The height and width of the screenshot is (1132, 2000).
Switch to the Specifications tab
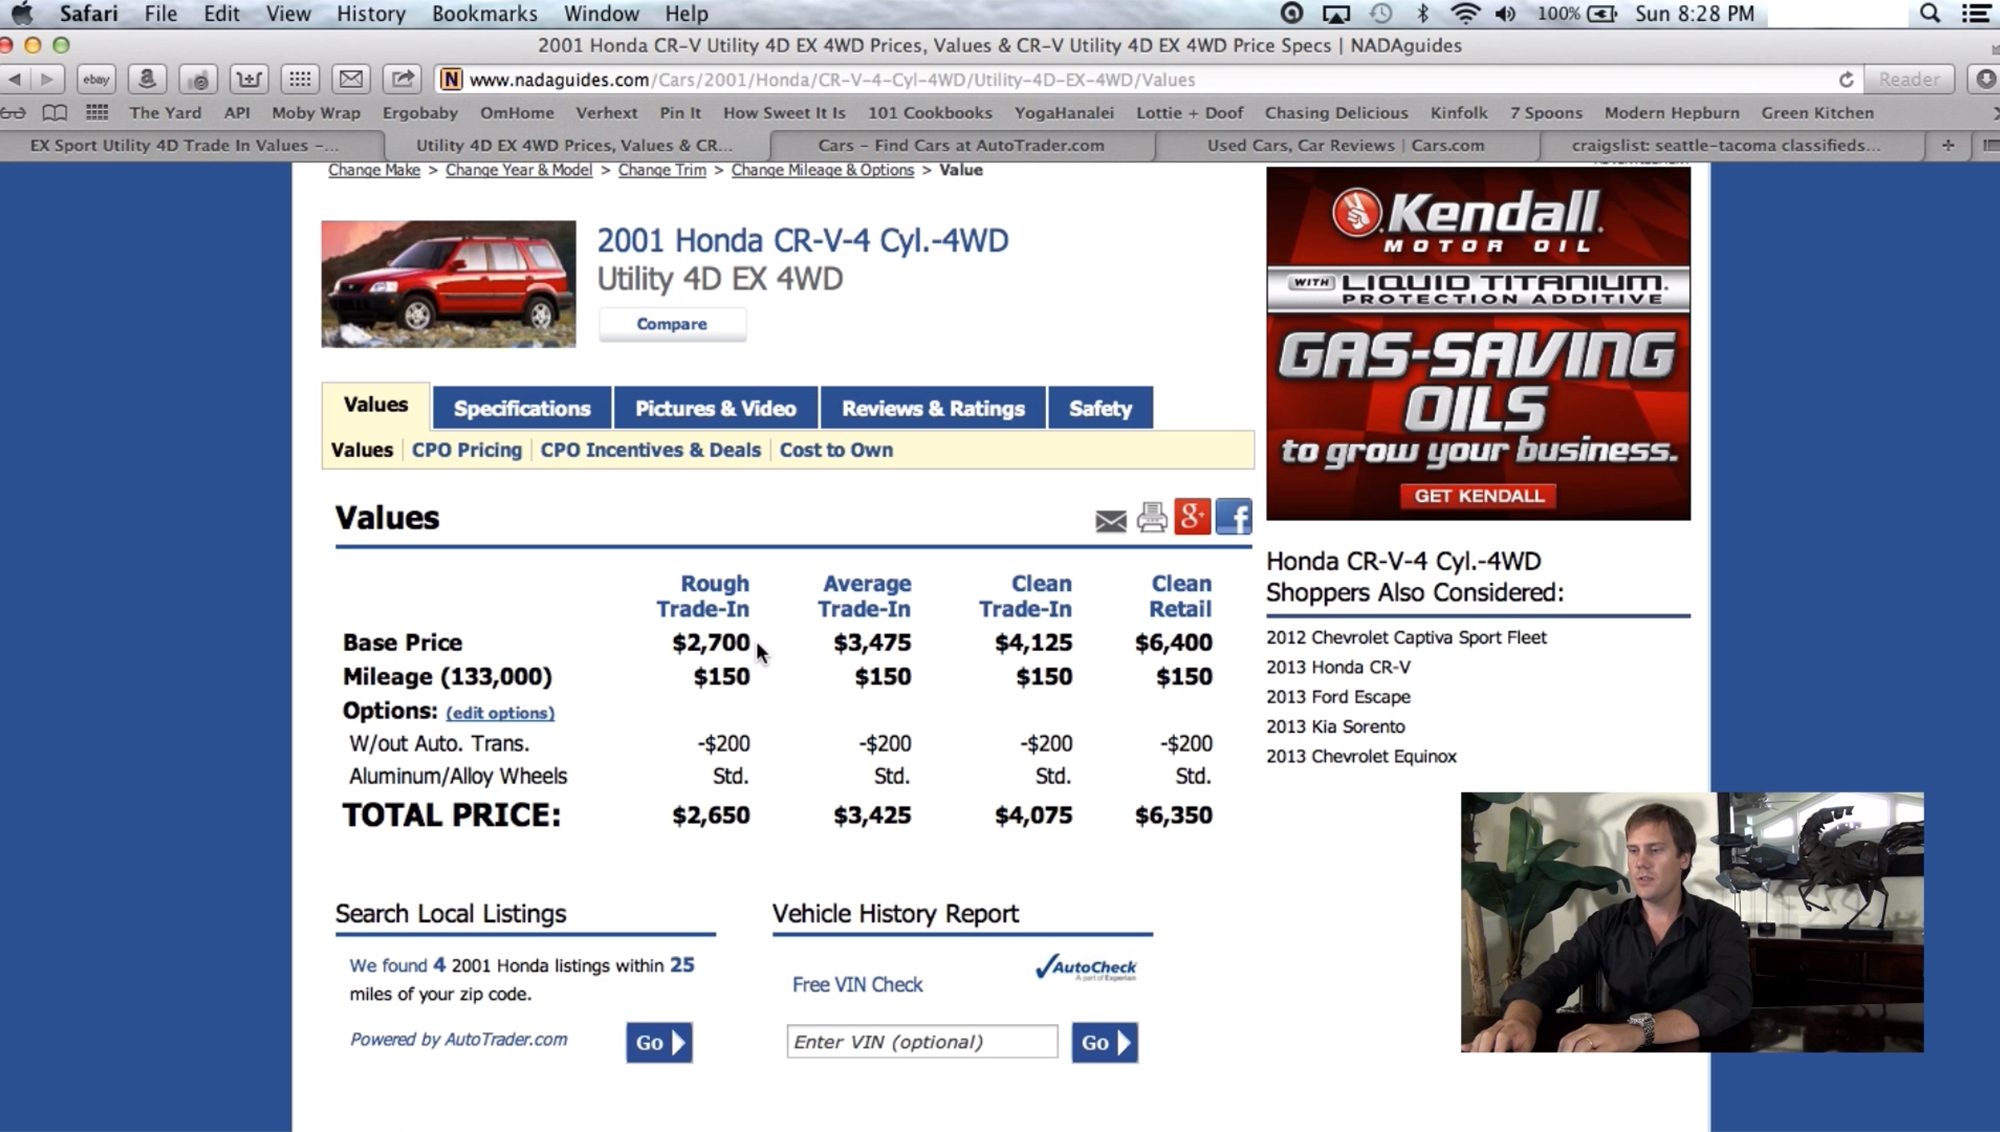coord(522,408)
